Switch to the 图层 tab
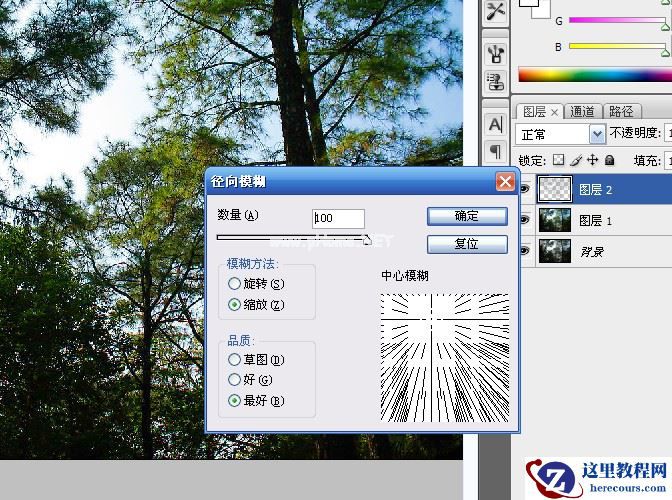The height and width of the screenshot is (500, 672). (x=534, y=112)
